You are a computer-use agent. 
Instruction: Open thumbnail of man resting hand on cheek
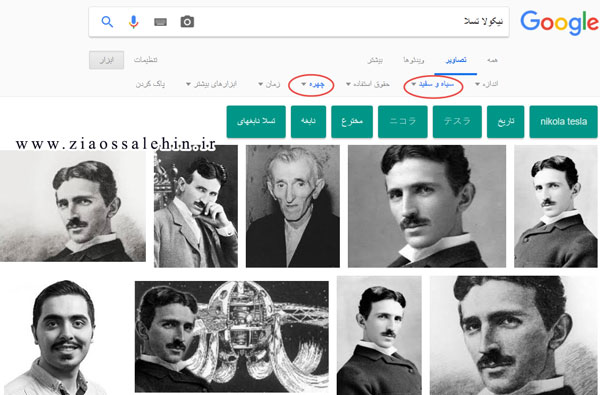pyautogui.click(x=196, y=206)
